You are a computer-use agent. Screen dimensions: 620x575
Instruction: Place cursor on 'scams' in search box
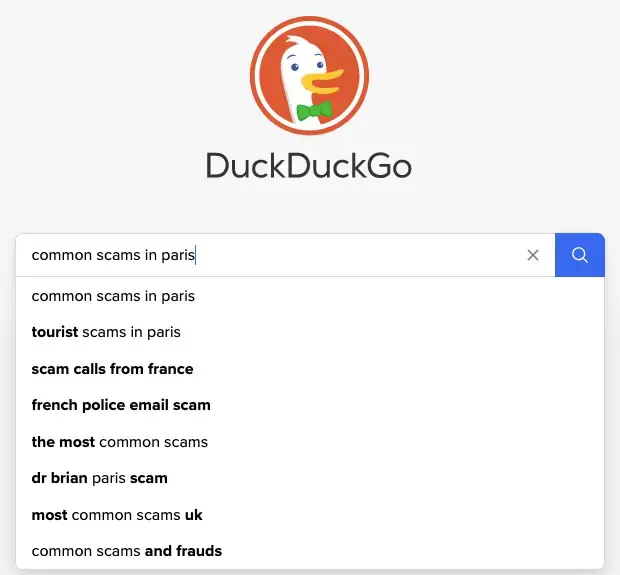118,255
